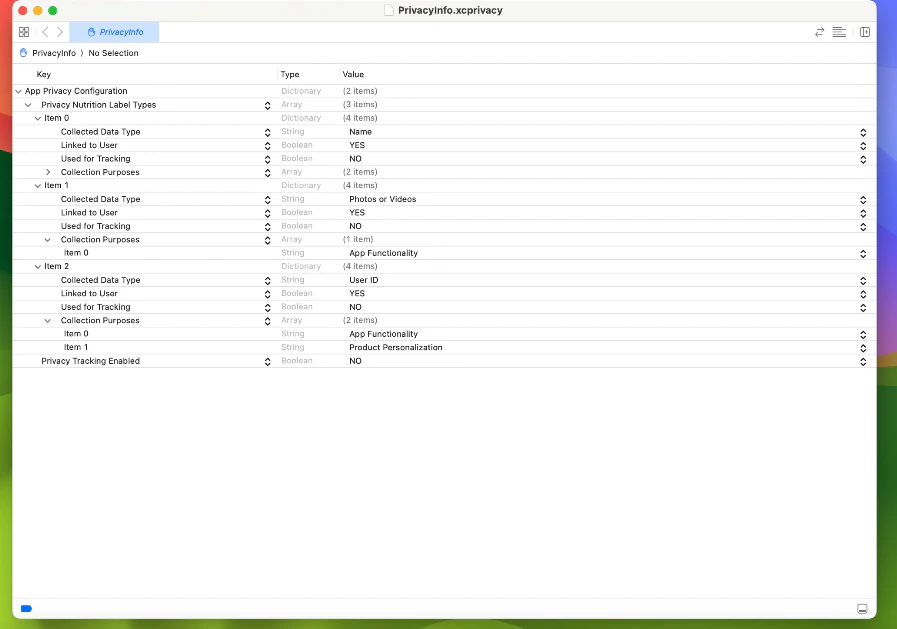This screenshot has height=629, width=897.
Task: Select the PrivacyInfo tab
Action: tap(114, 32)
